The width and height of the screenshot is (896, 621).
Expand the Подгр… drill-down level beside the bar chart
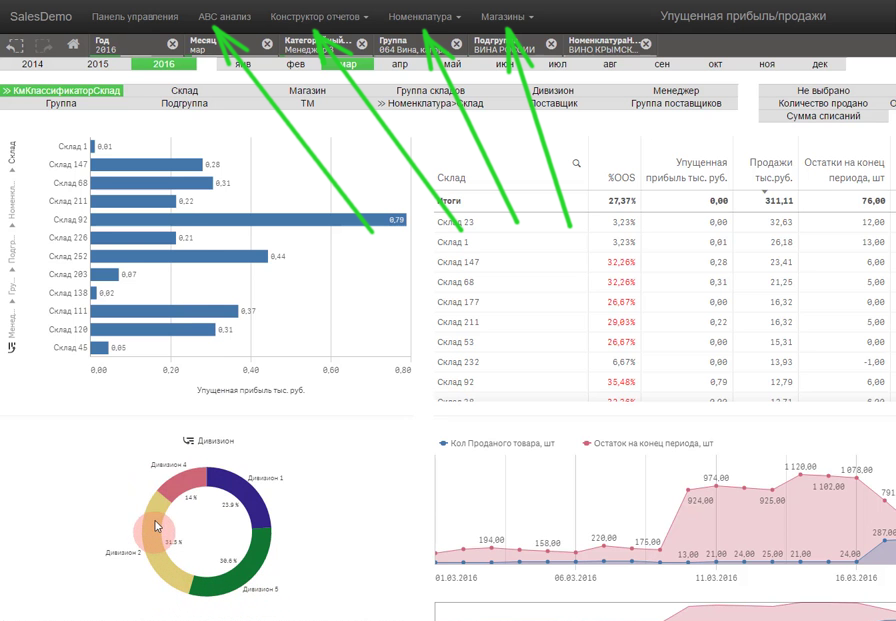12,250
